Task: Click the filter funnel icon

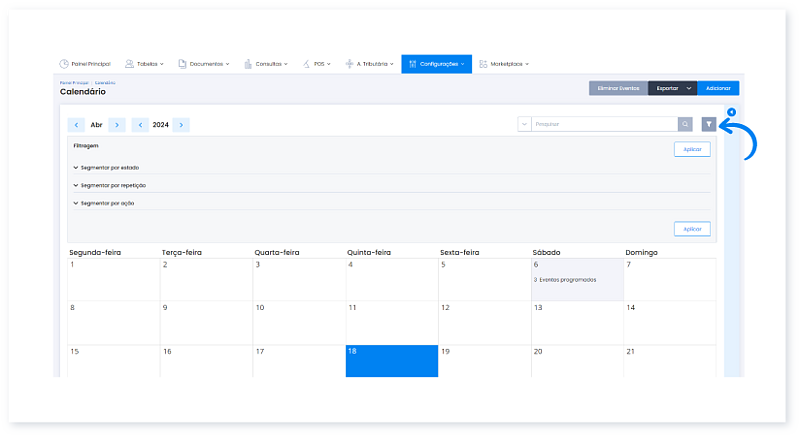Action: (x=709, y=124)
